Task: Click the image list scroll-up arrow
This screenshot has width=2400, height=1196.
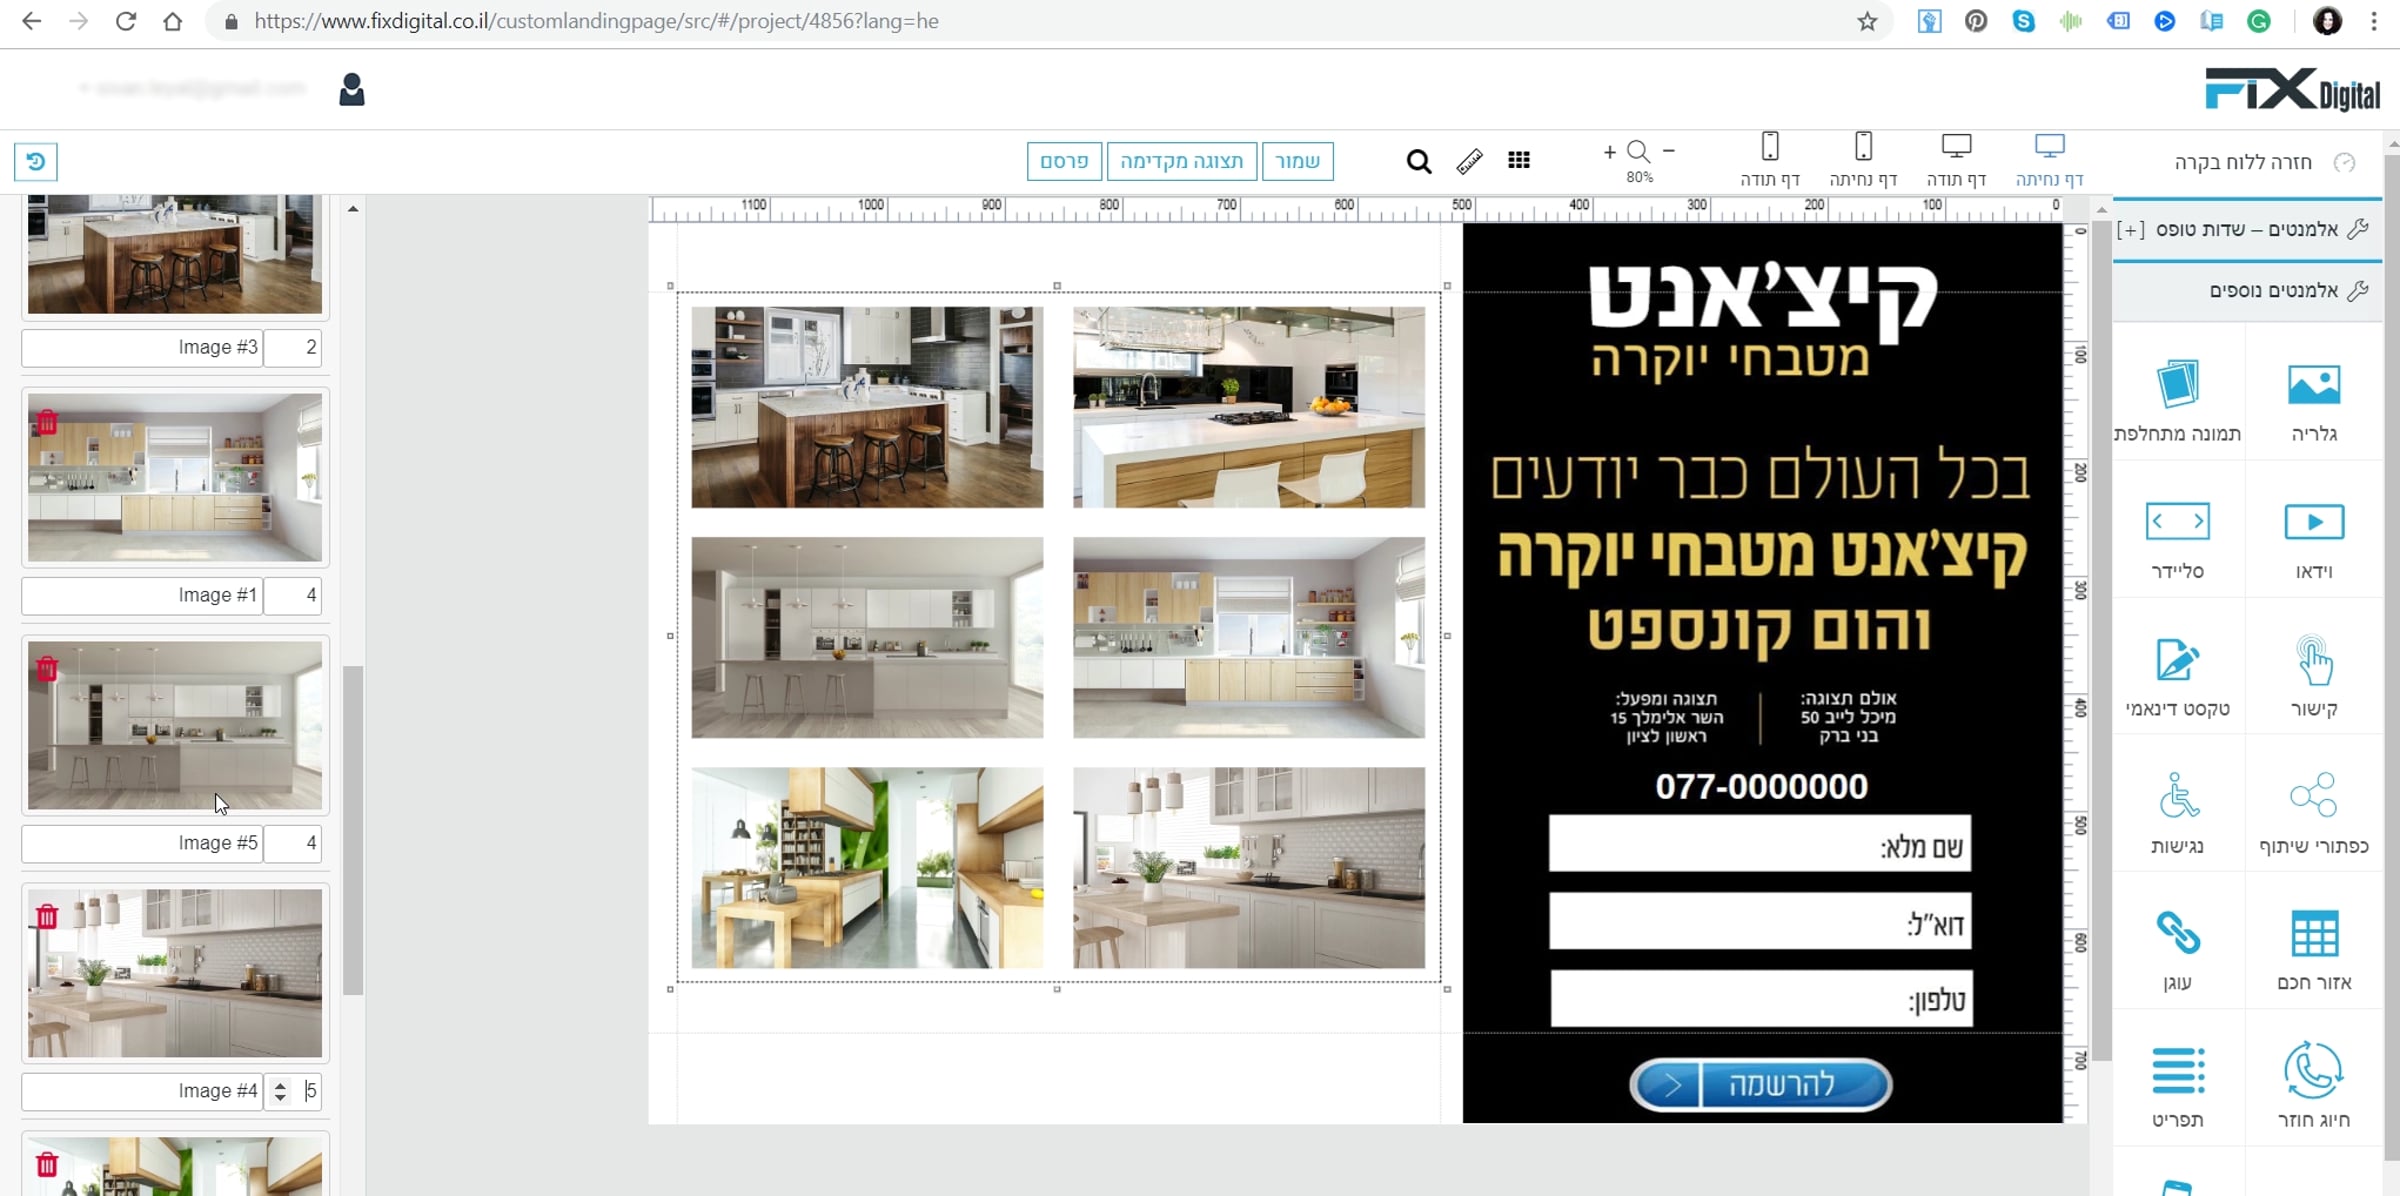Action: pos(353,209)
